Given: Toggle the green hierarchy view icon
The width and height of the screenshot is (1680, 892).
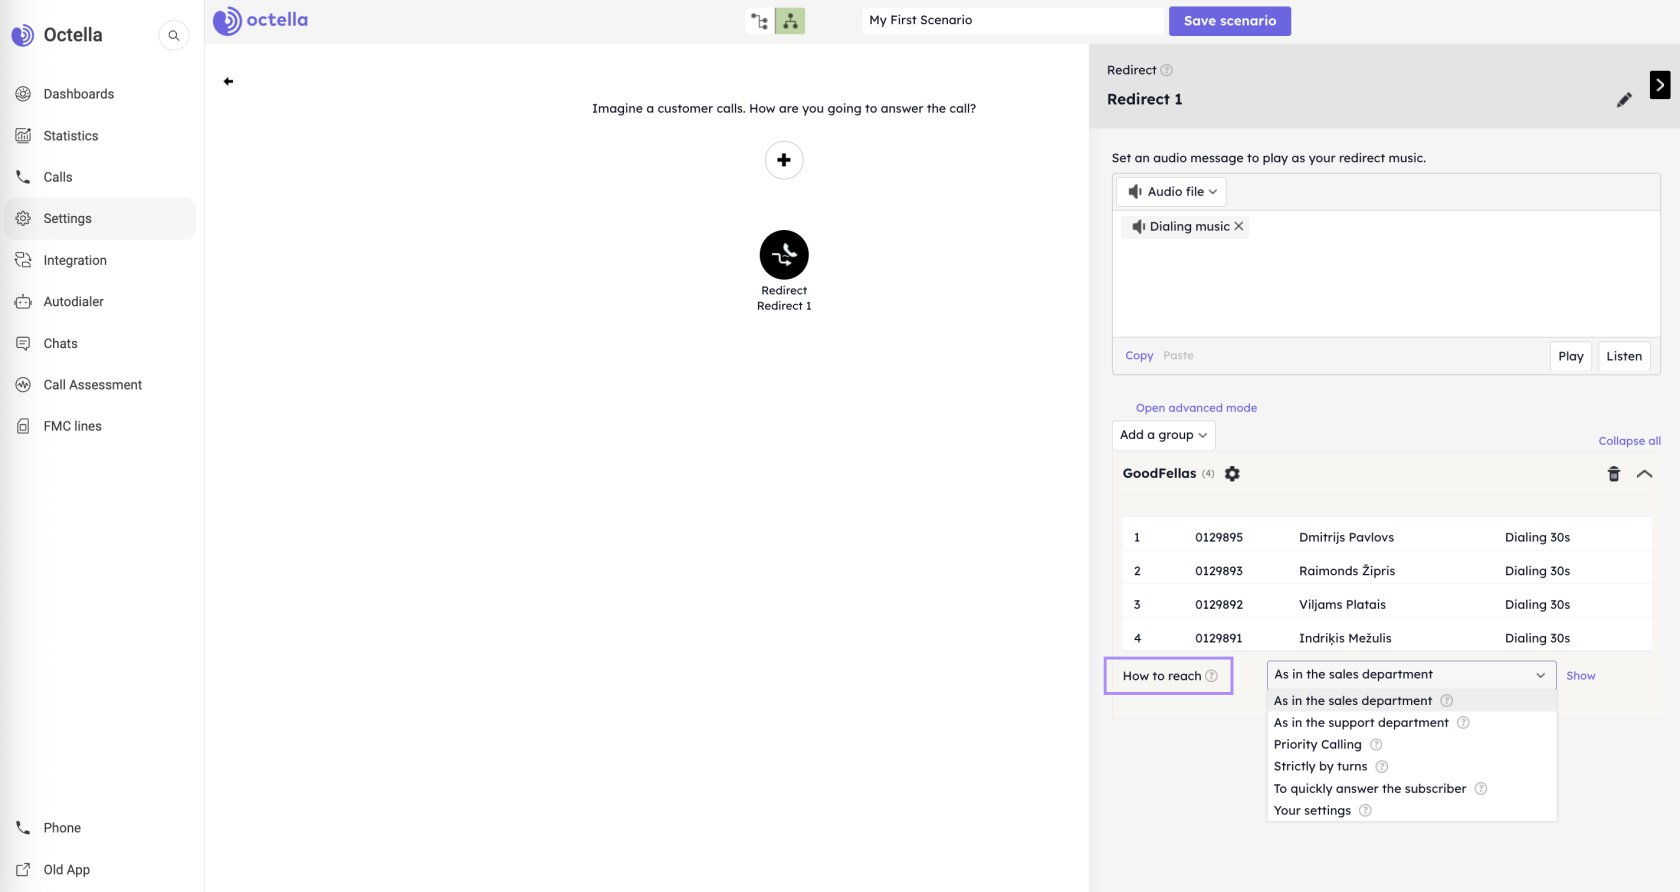Looking at the screenshot, I should point(790,21).
